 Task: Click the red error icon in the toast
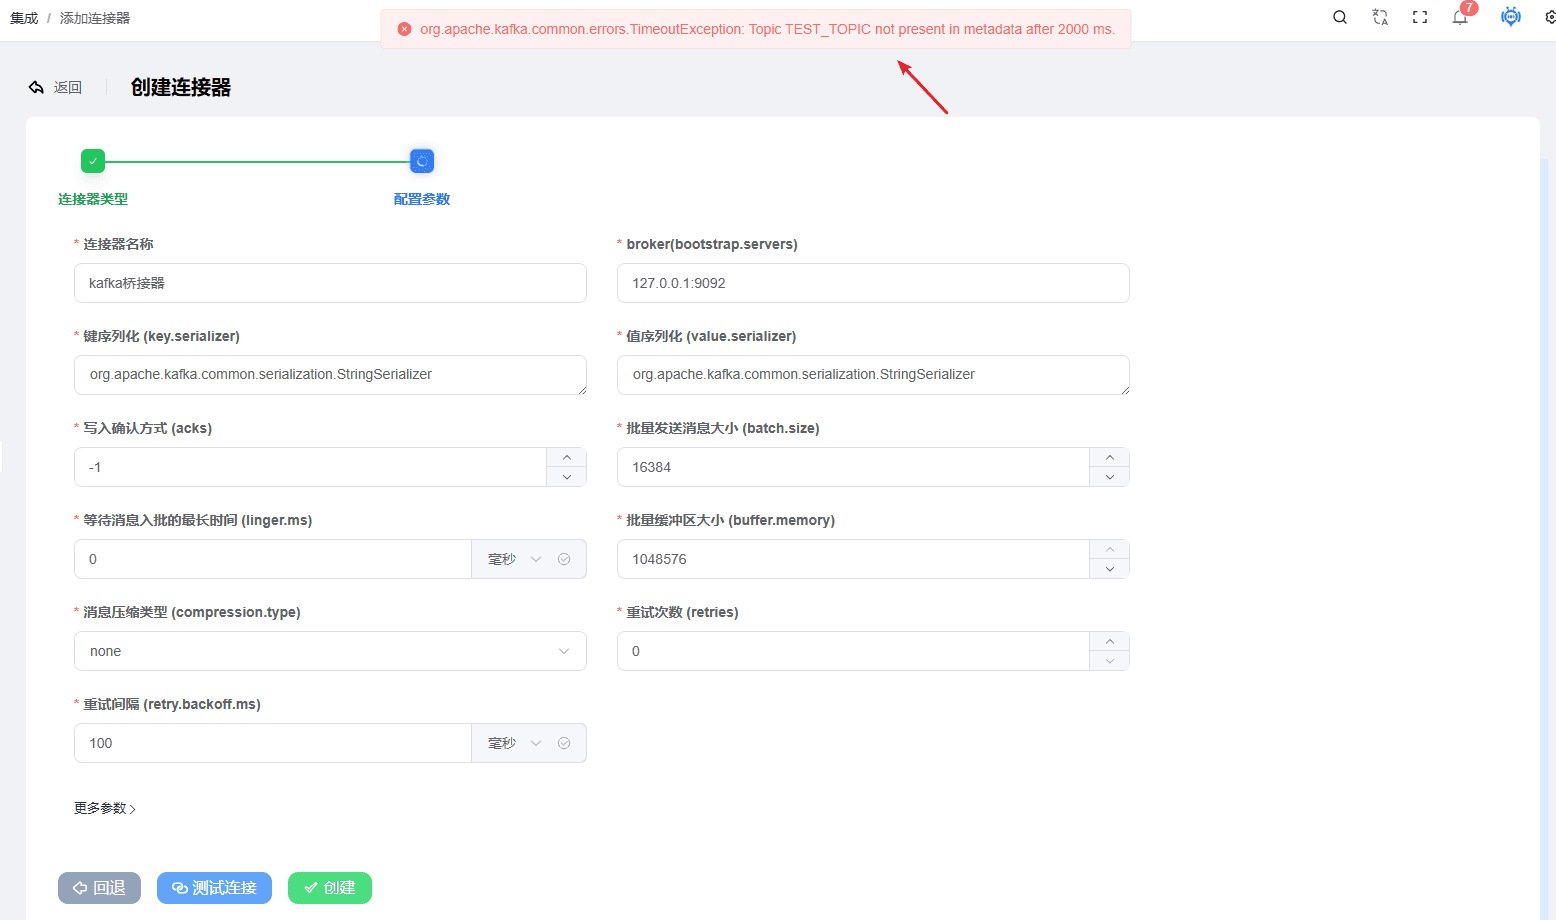click(x=405, y=29)
